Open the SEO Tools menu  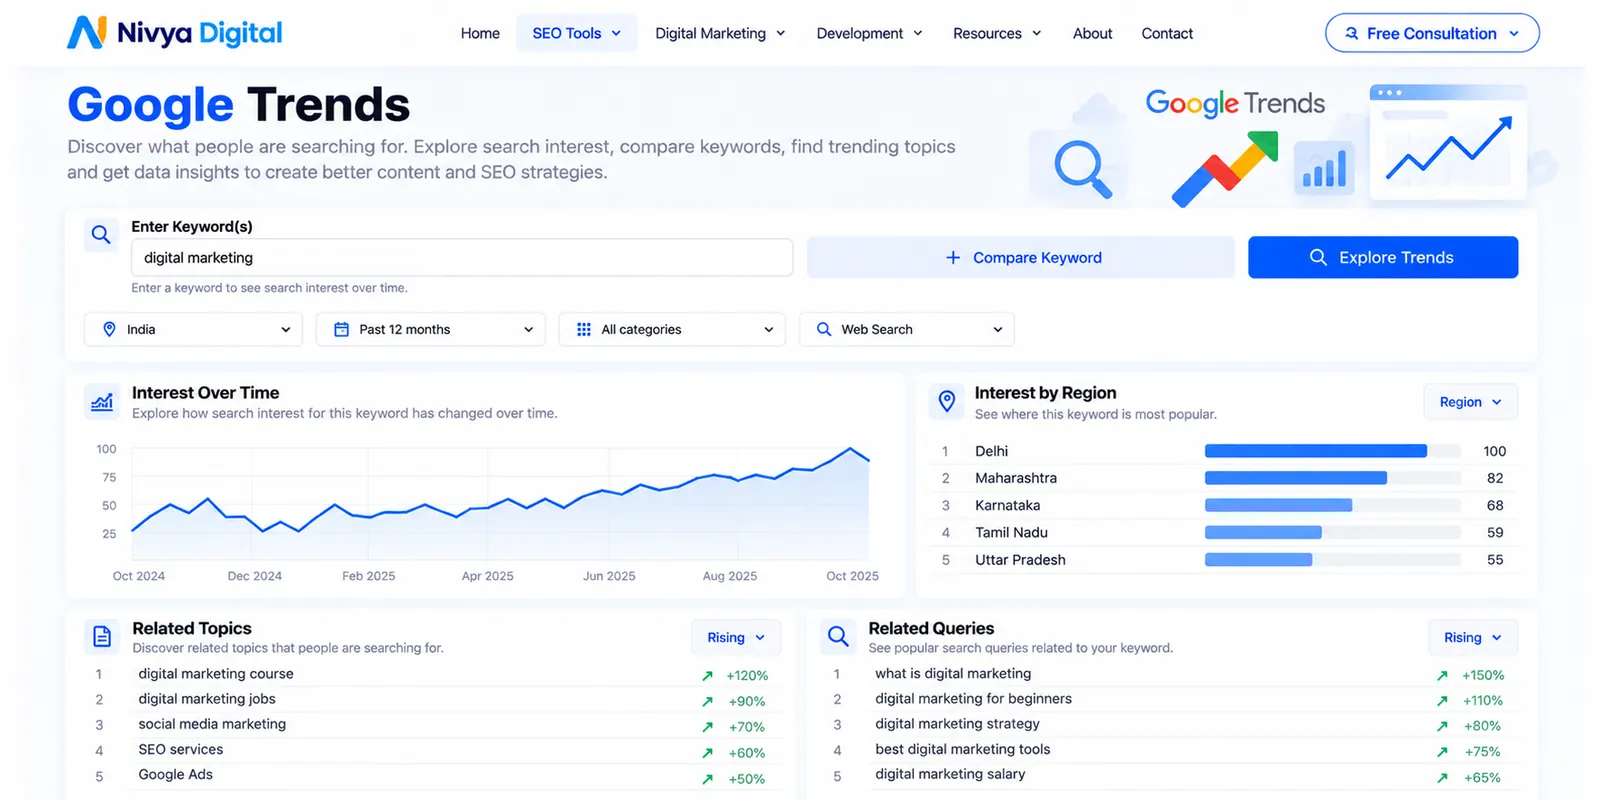tap(577, 33)
